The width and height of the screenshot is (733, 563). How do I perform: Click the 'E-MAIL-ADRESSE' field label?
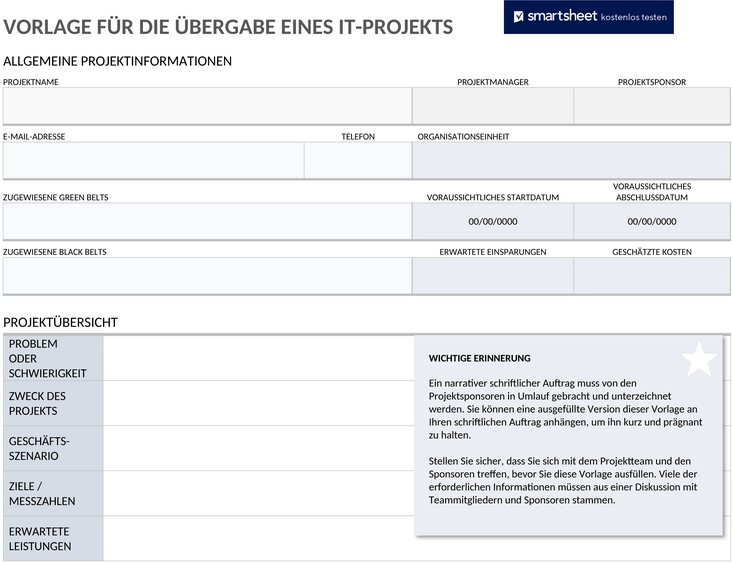click(34, 137)
